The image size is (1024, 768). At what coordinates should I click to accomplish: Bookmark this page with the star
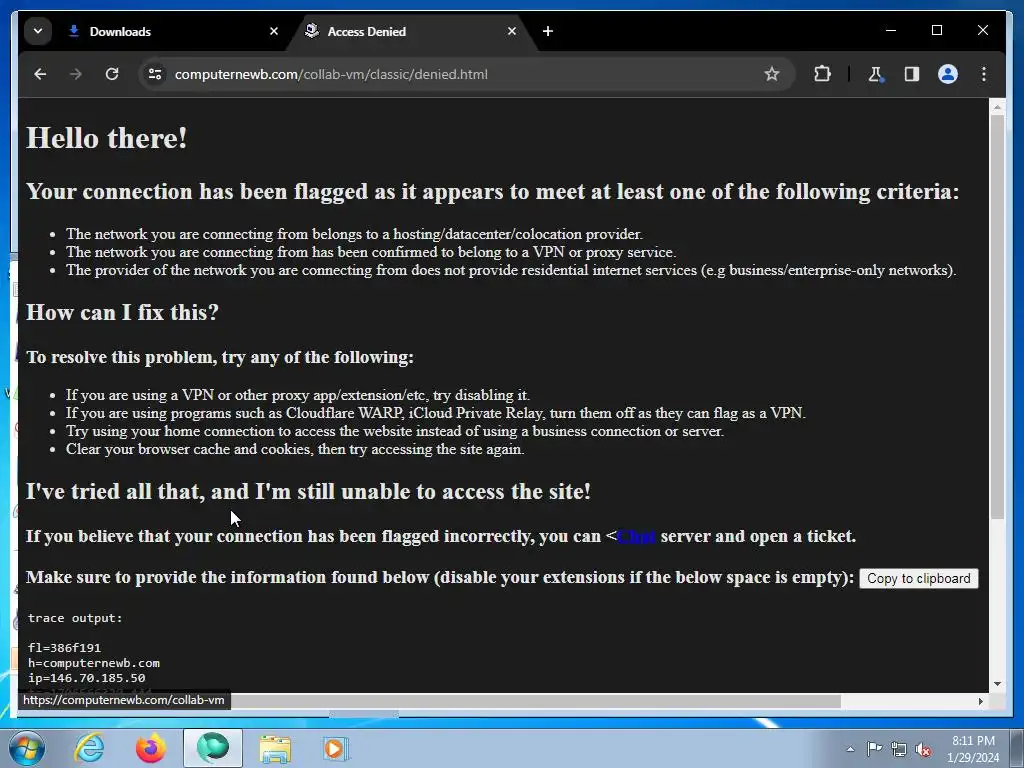772,74
